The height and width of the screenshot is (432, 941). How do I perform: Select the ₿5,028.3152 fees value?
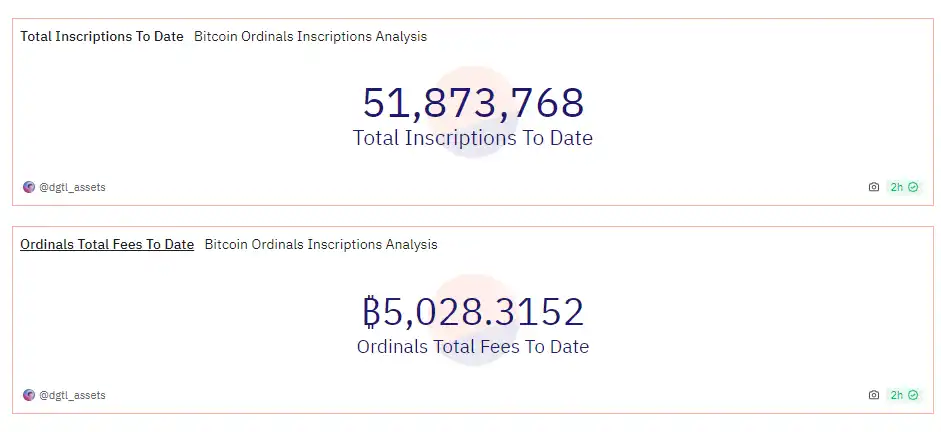click(x=473, y=312)
